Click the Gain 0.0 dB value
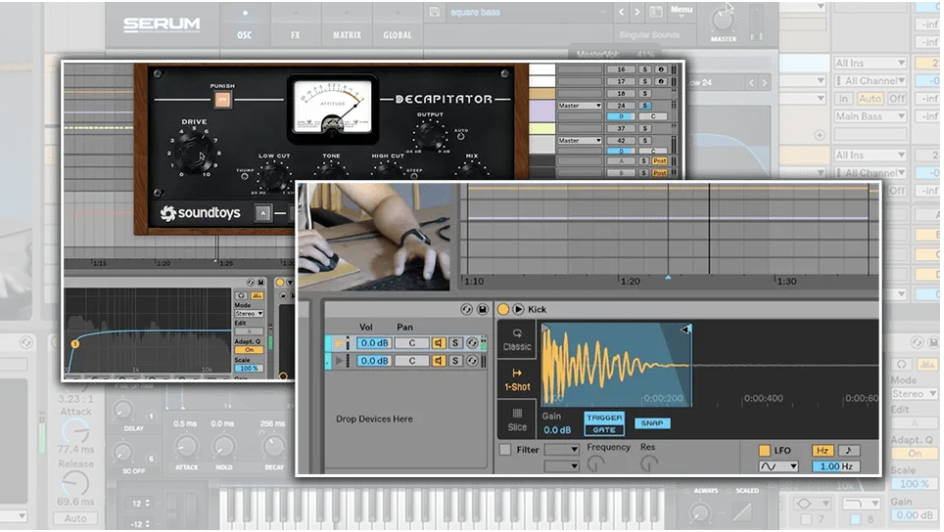 point(557,430)
